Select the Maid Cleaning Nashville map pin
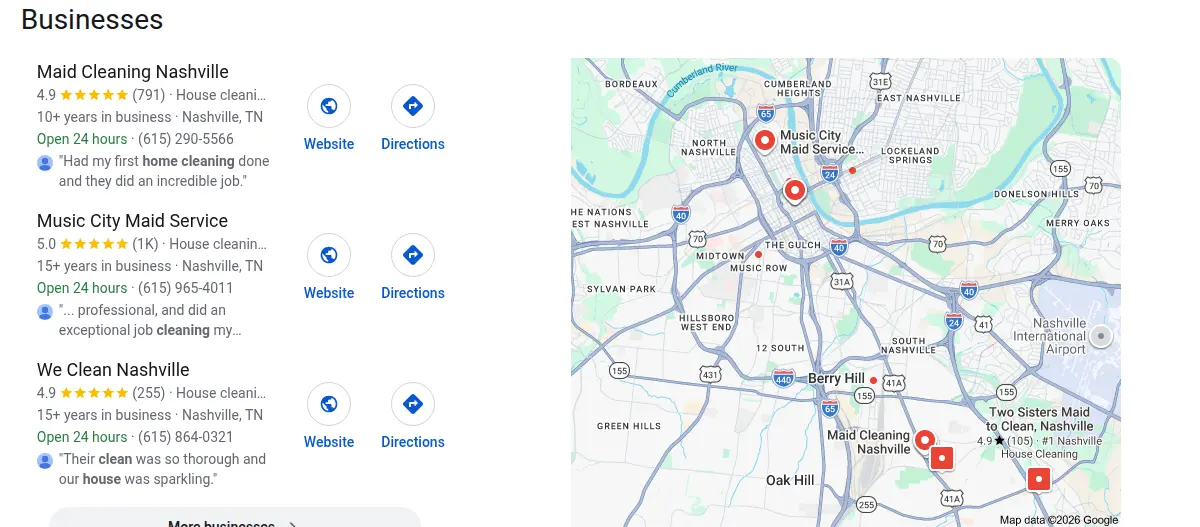The height and width of the screenshot is (527, 1200). click(x=924, y=440)
